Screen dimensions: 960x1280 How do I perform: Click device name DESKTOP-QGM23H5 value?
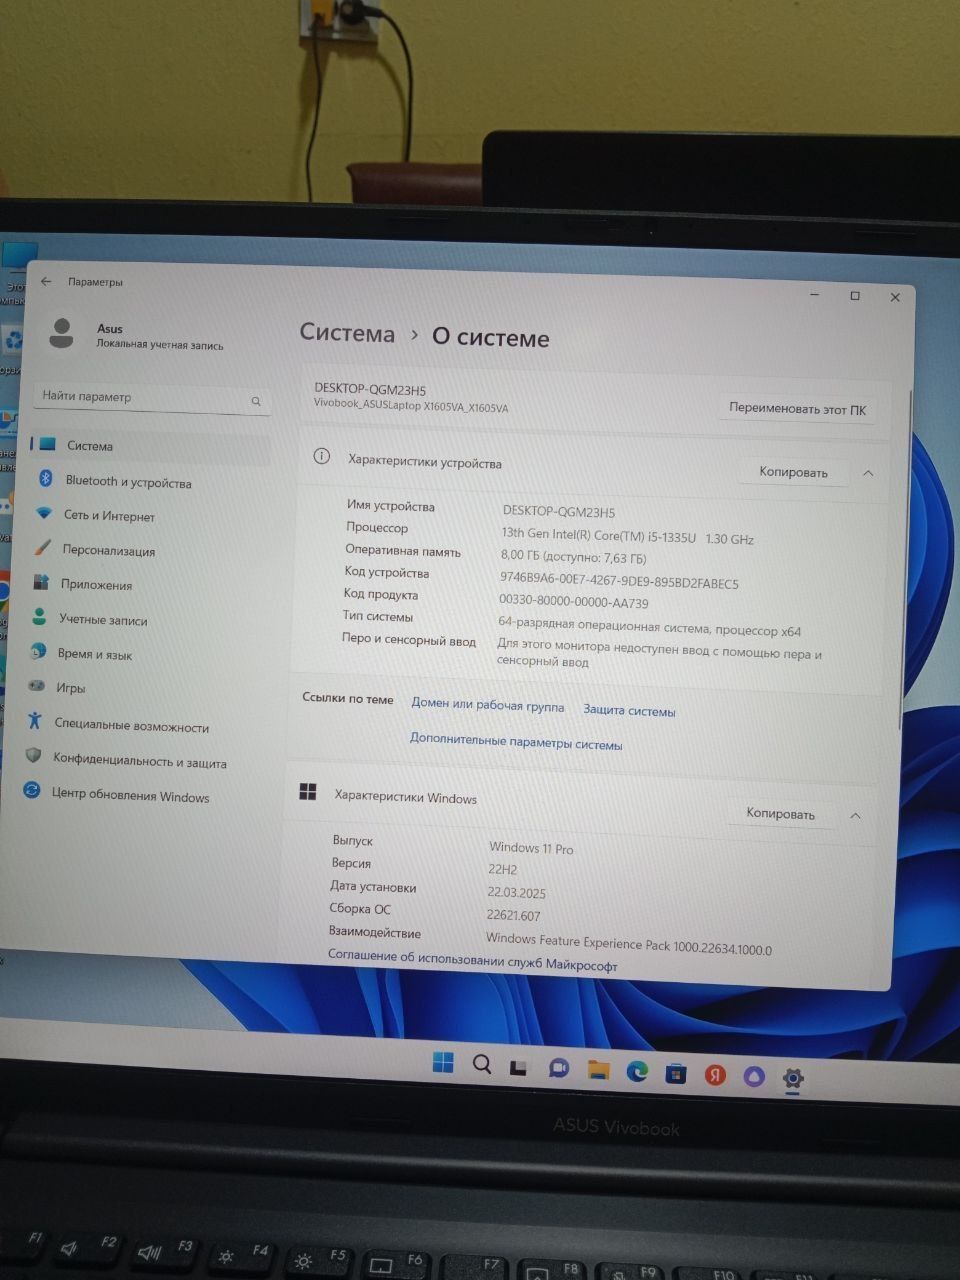coord(559,512)
